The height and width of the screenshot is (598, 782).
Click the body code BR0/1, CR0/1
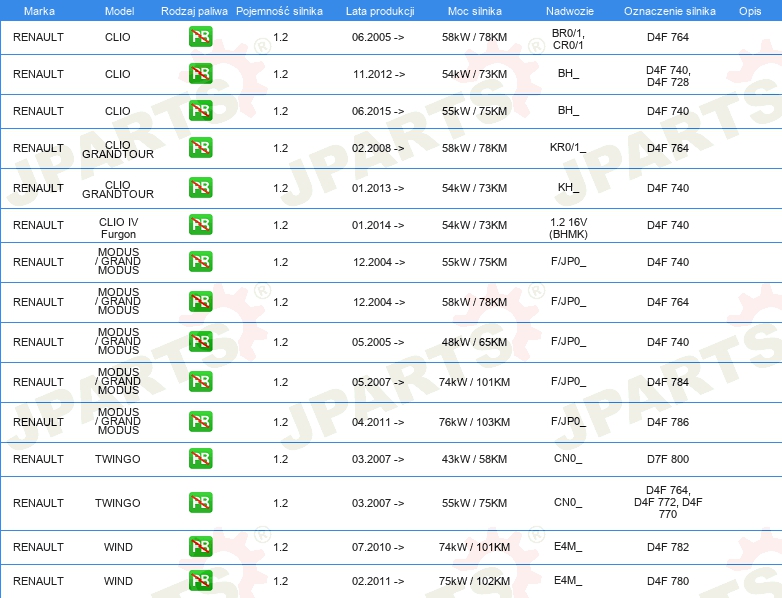568,39
